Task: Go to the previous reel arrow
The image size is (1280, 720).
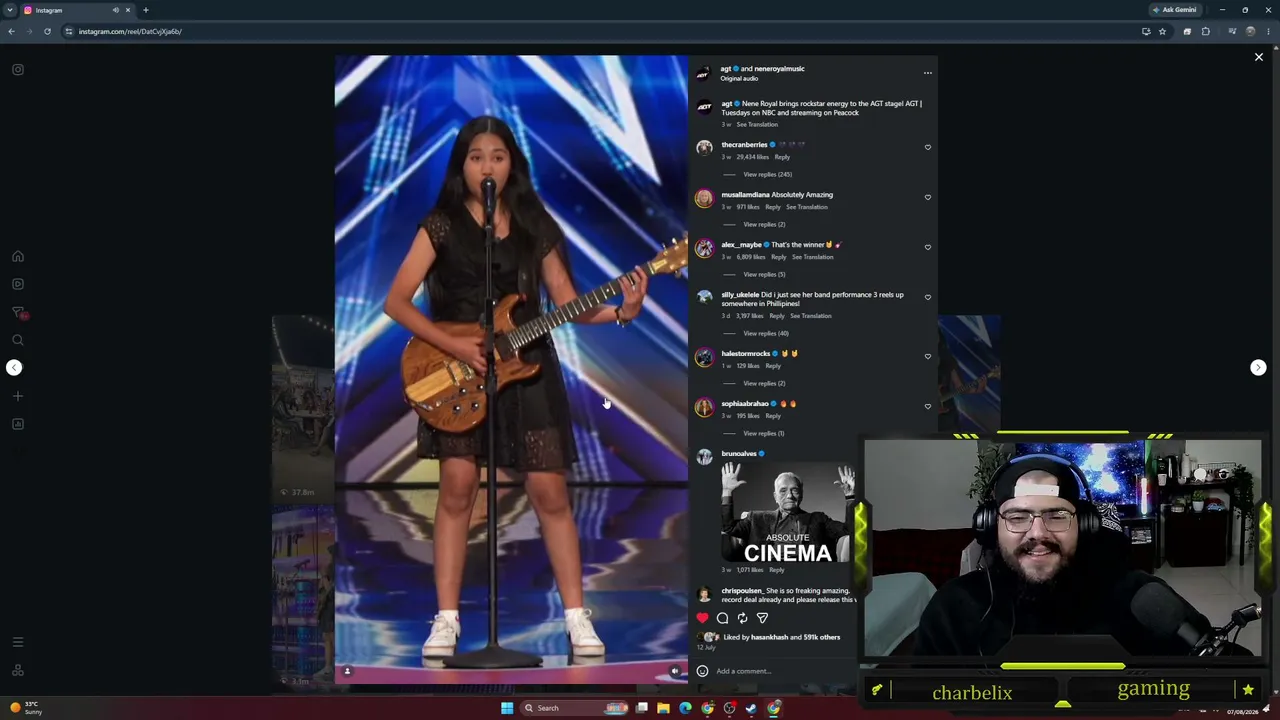Action: click(14, 367)
